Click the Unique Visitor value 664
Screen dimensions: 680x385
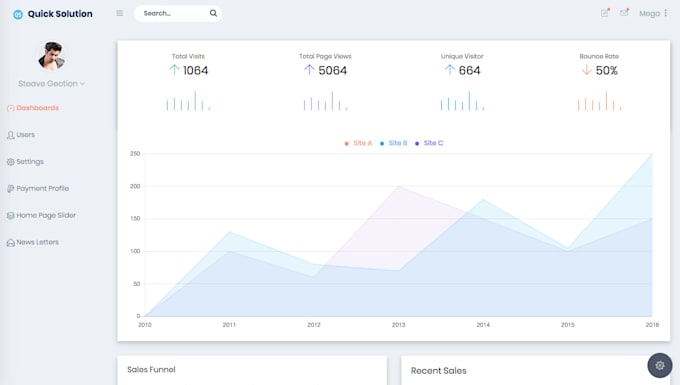click(x=470, y=71)
